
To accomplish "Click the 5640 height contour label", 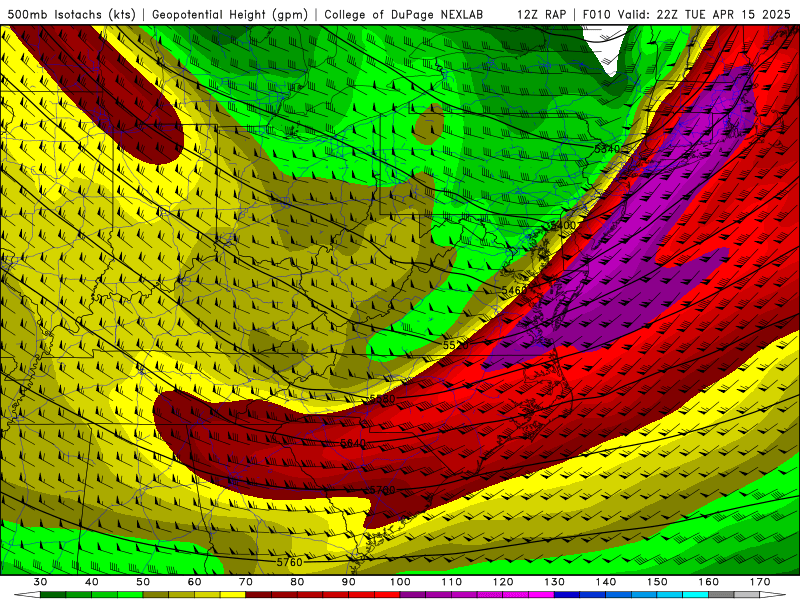I will coord(353,443).
